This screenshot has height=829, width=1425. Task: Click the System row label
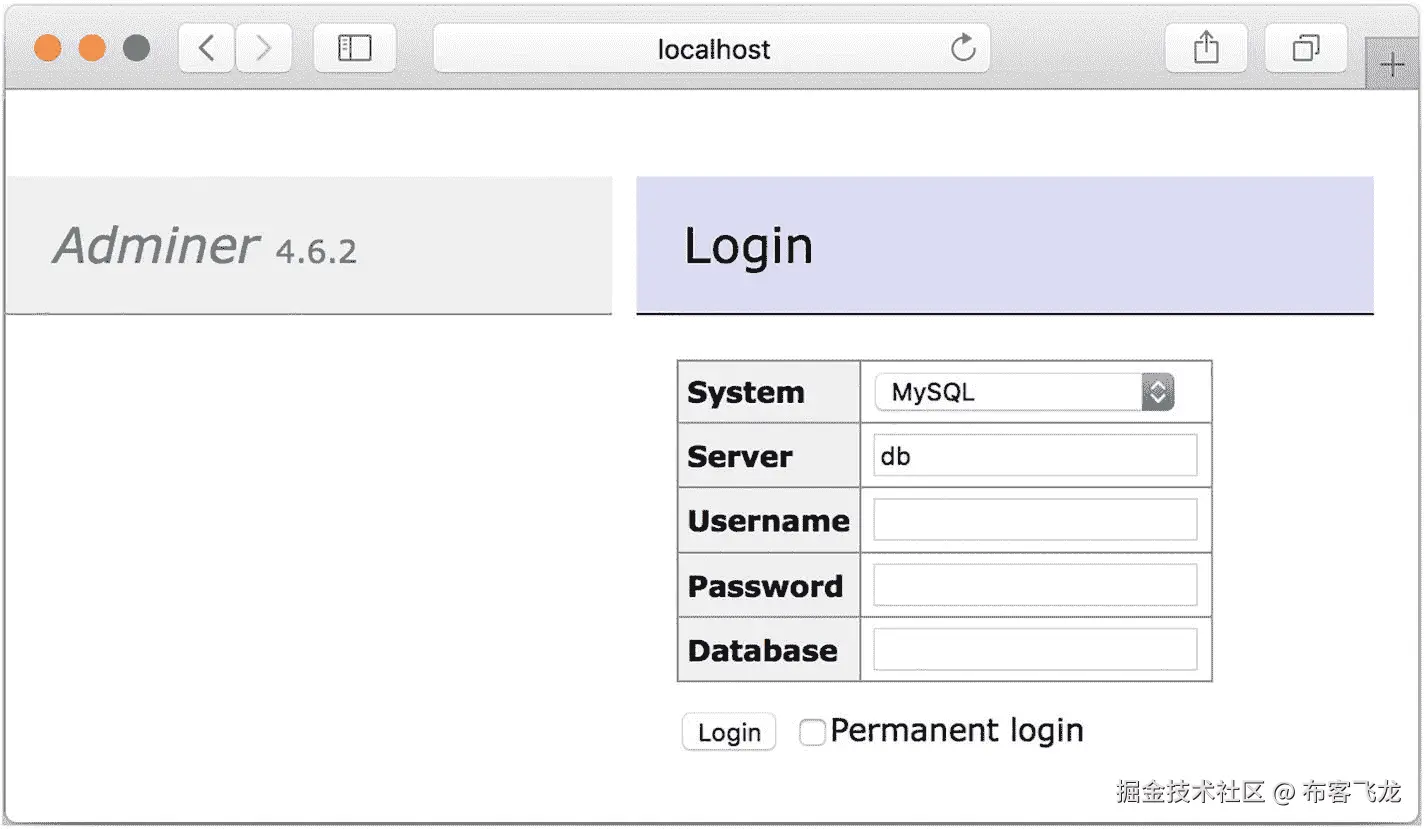tap(746, 392)
